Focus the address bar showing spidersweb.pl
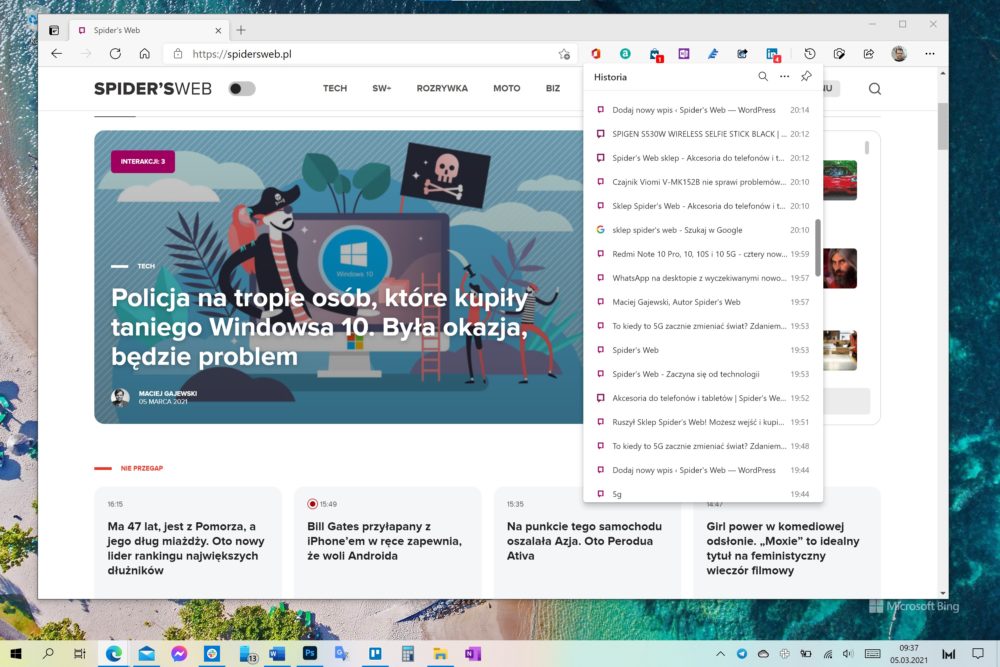The width and height of the screenshot is (1000, 667). pyautogui.click(x=370, y=54)
